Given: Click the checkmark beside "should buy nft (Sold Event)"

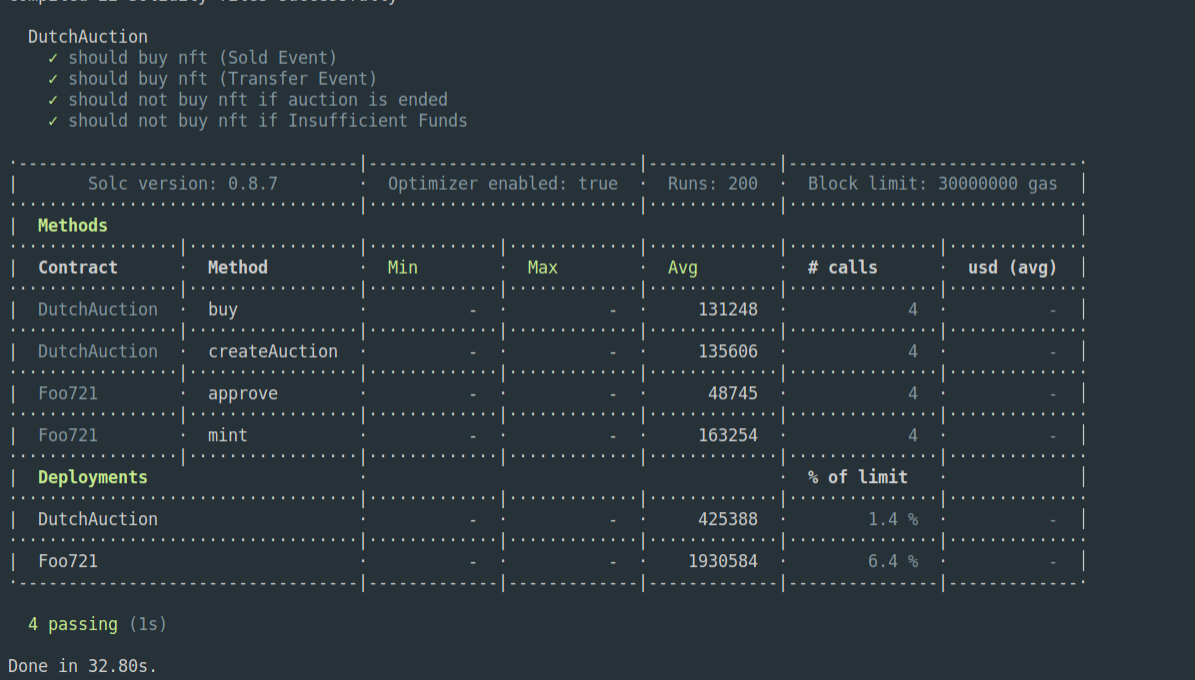Looking at the screenshot, I should (x=55, y=57).
